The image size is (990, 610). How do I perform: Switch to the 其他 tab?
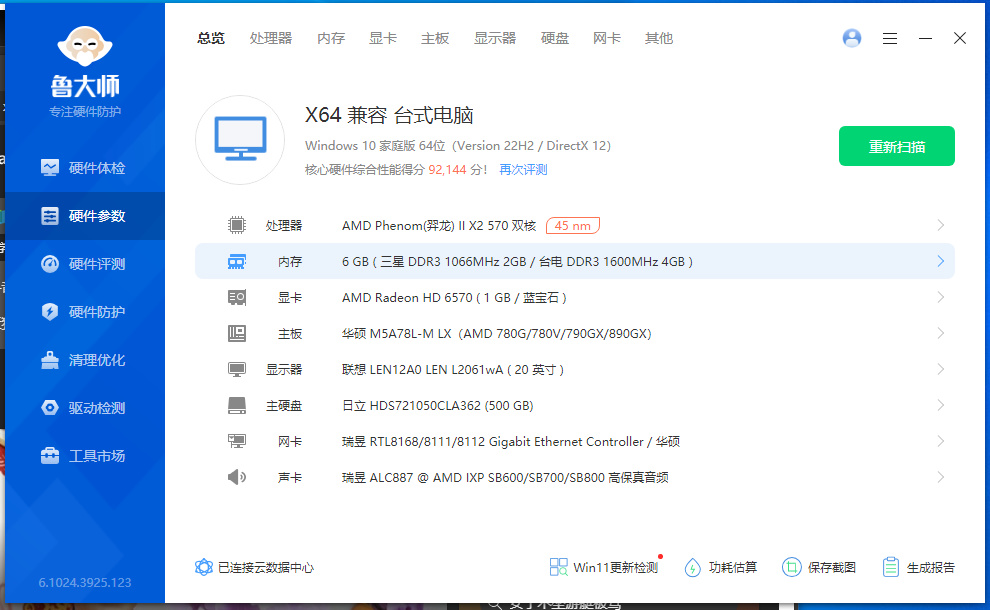659,39
